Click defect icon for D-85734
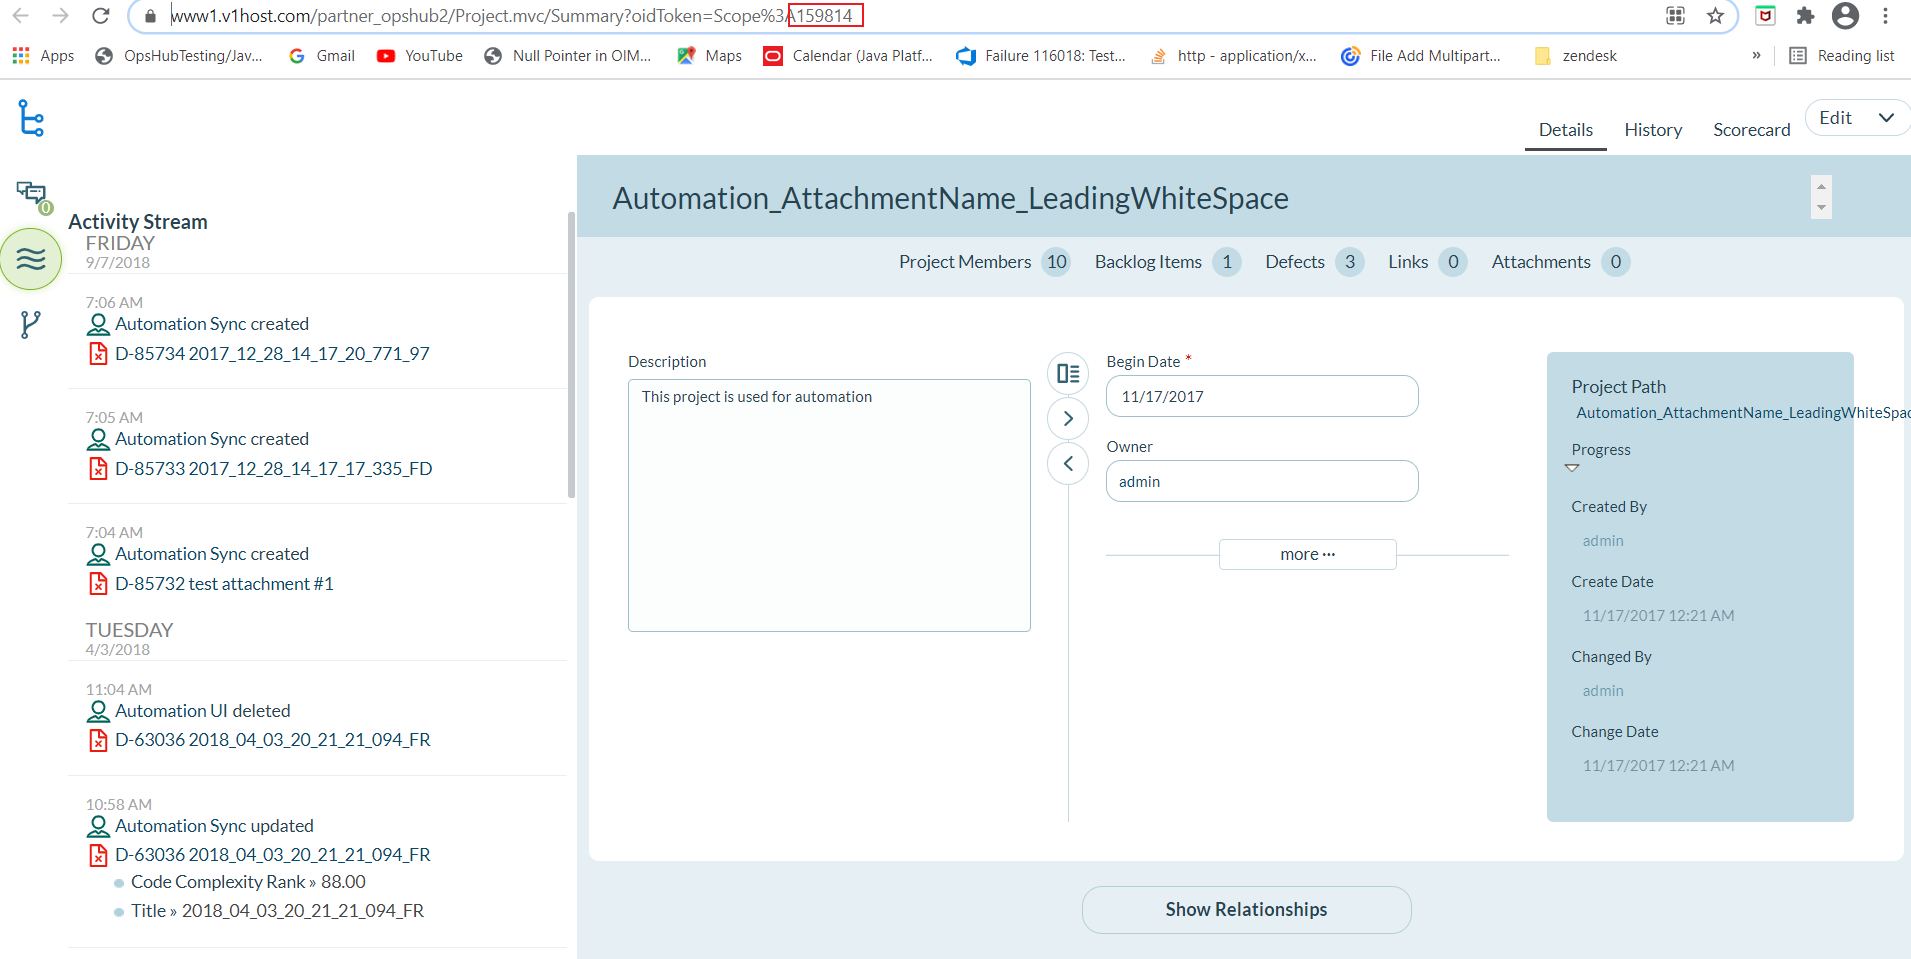Viewport: 1911px width, 959px height. click(98, 354)
